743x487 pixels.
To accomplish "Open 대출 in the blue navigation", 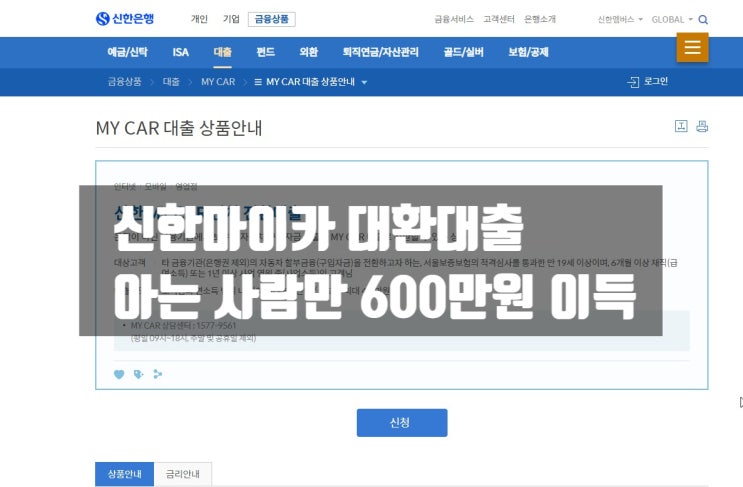I will click(222, 52).
